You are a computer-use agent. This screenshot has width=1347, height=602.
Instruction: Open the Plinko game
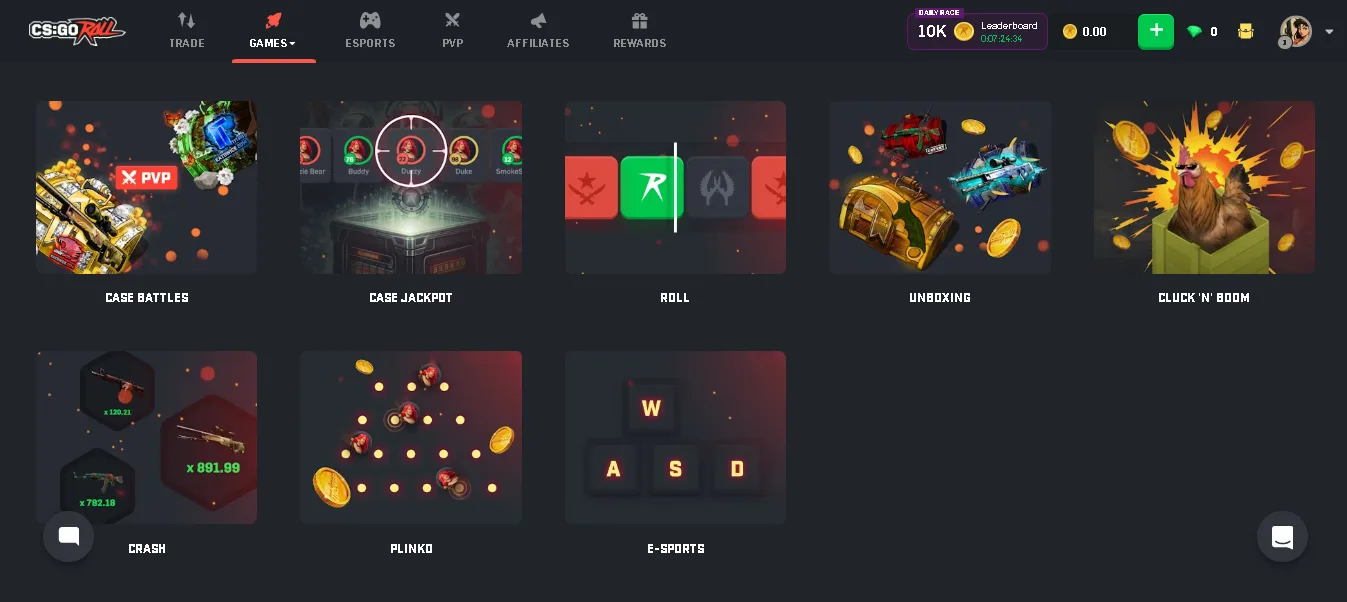coord(411,437)
